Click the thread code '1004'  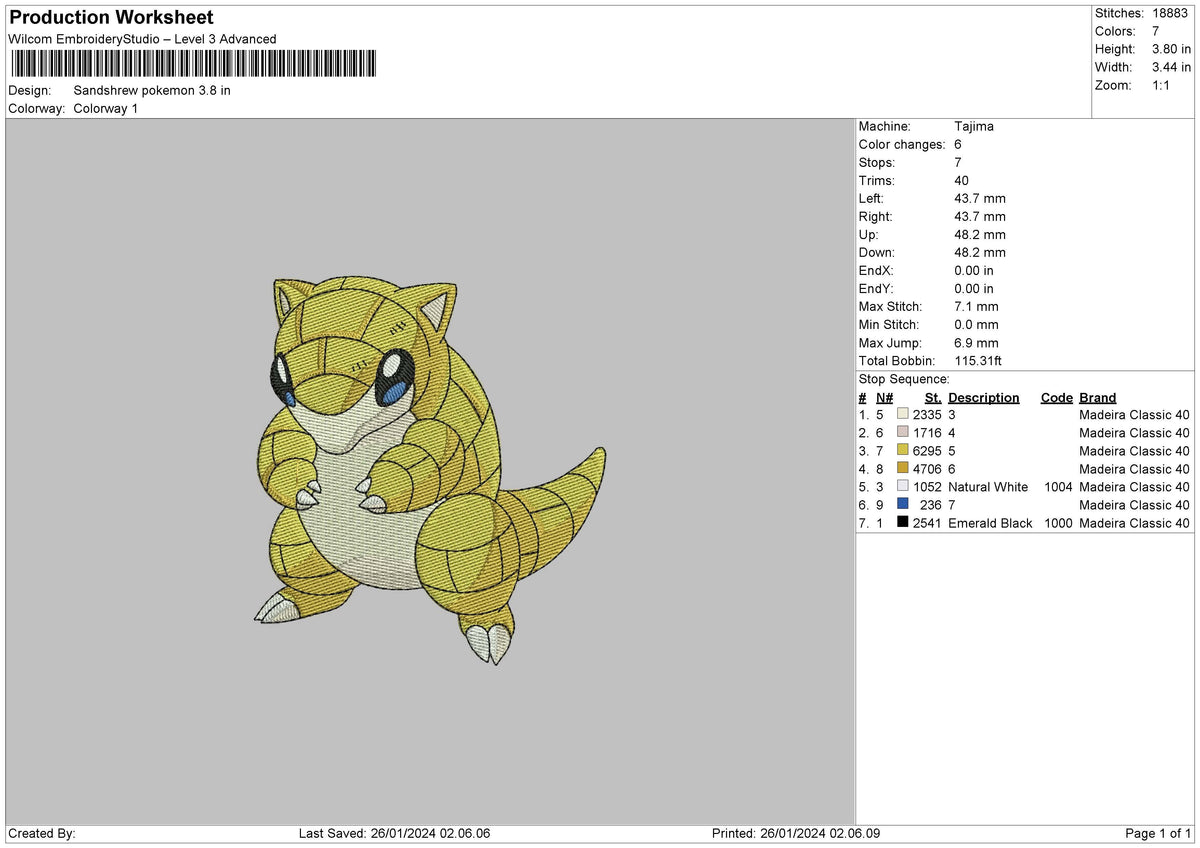pos(1057,487)
